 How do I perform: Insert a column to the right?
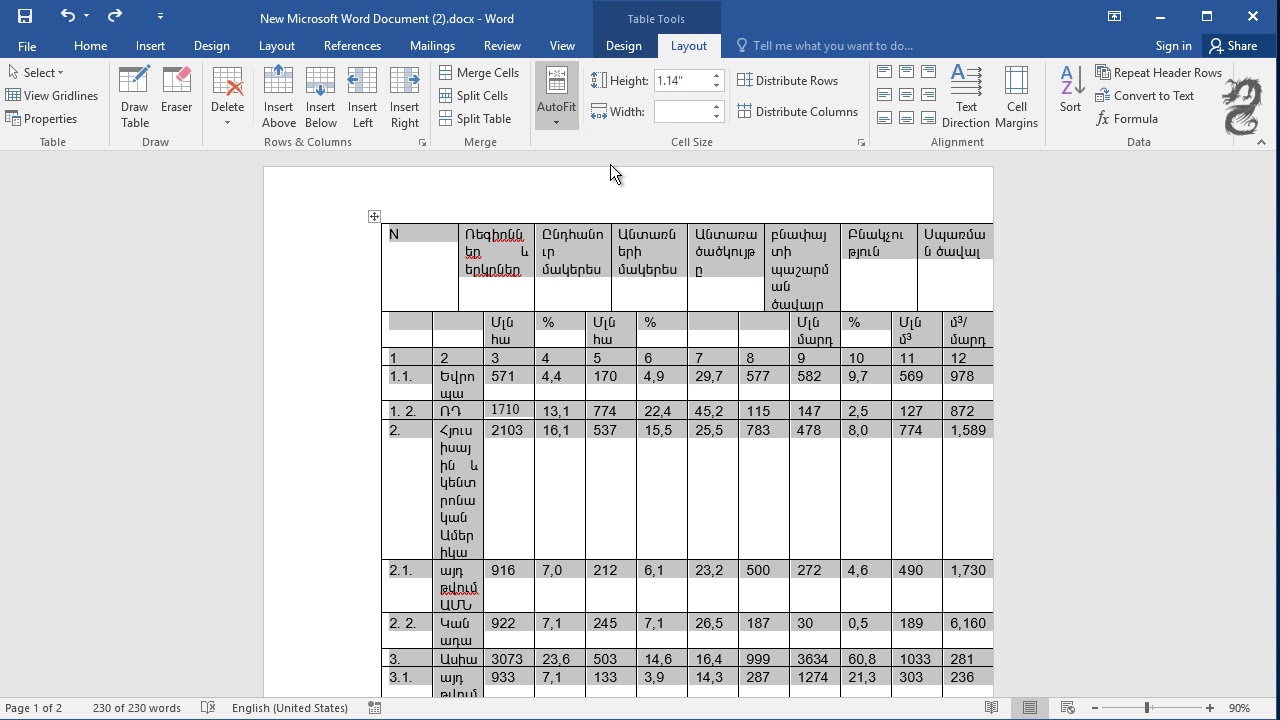point(404,97)
